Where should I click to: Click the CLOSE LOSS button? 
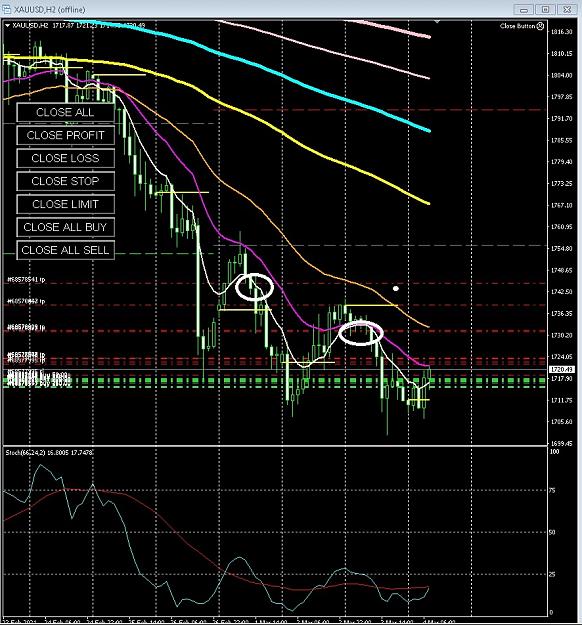[65, 158]
